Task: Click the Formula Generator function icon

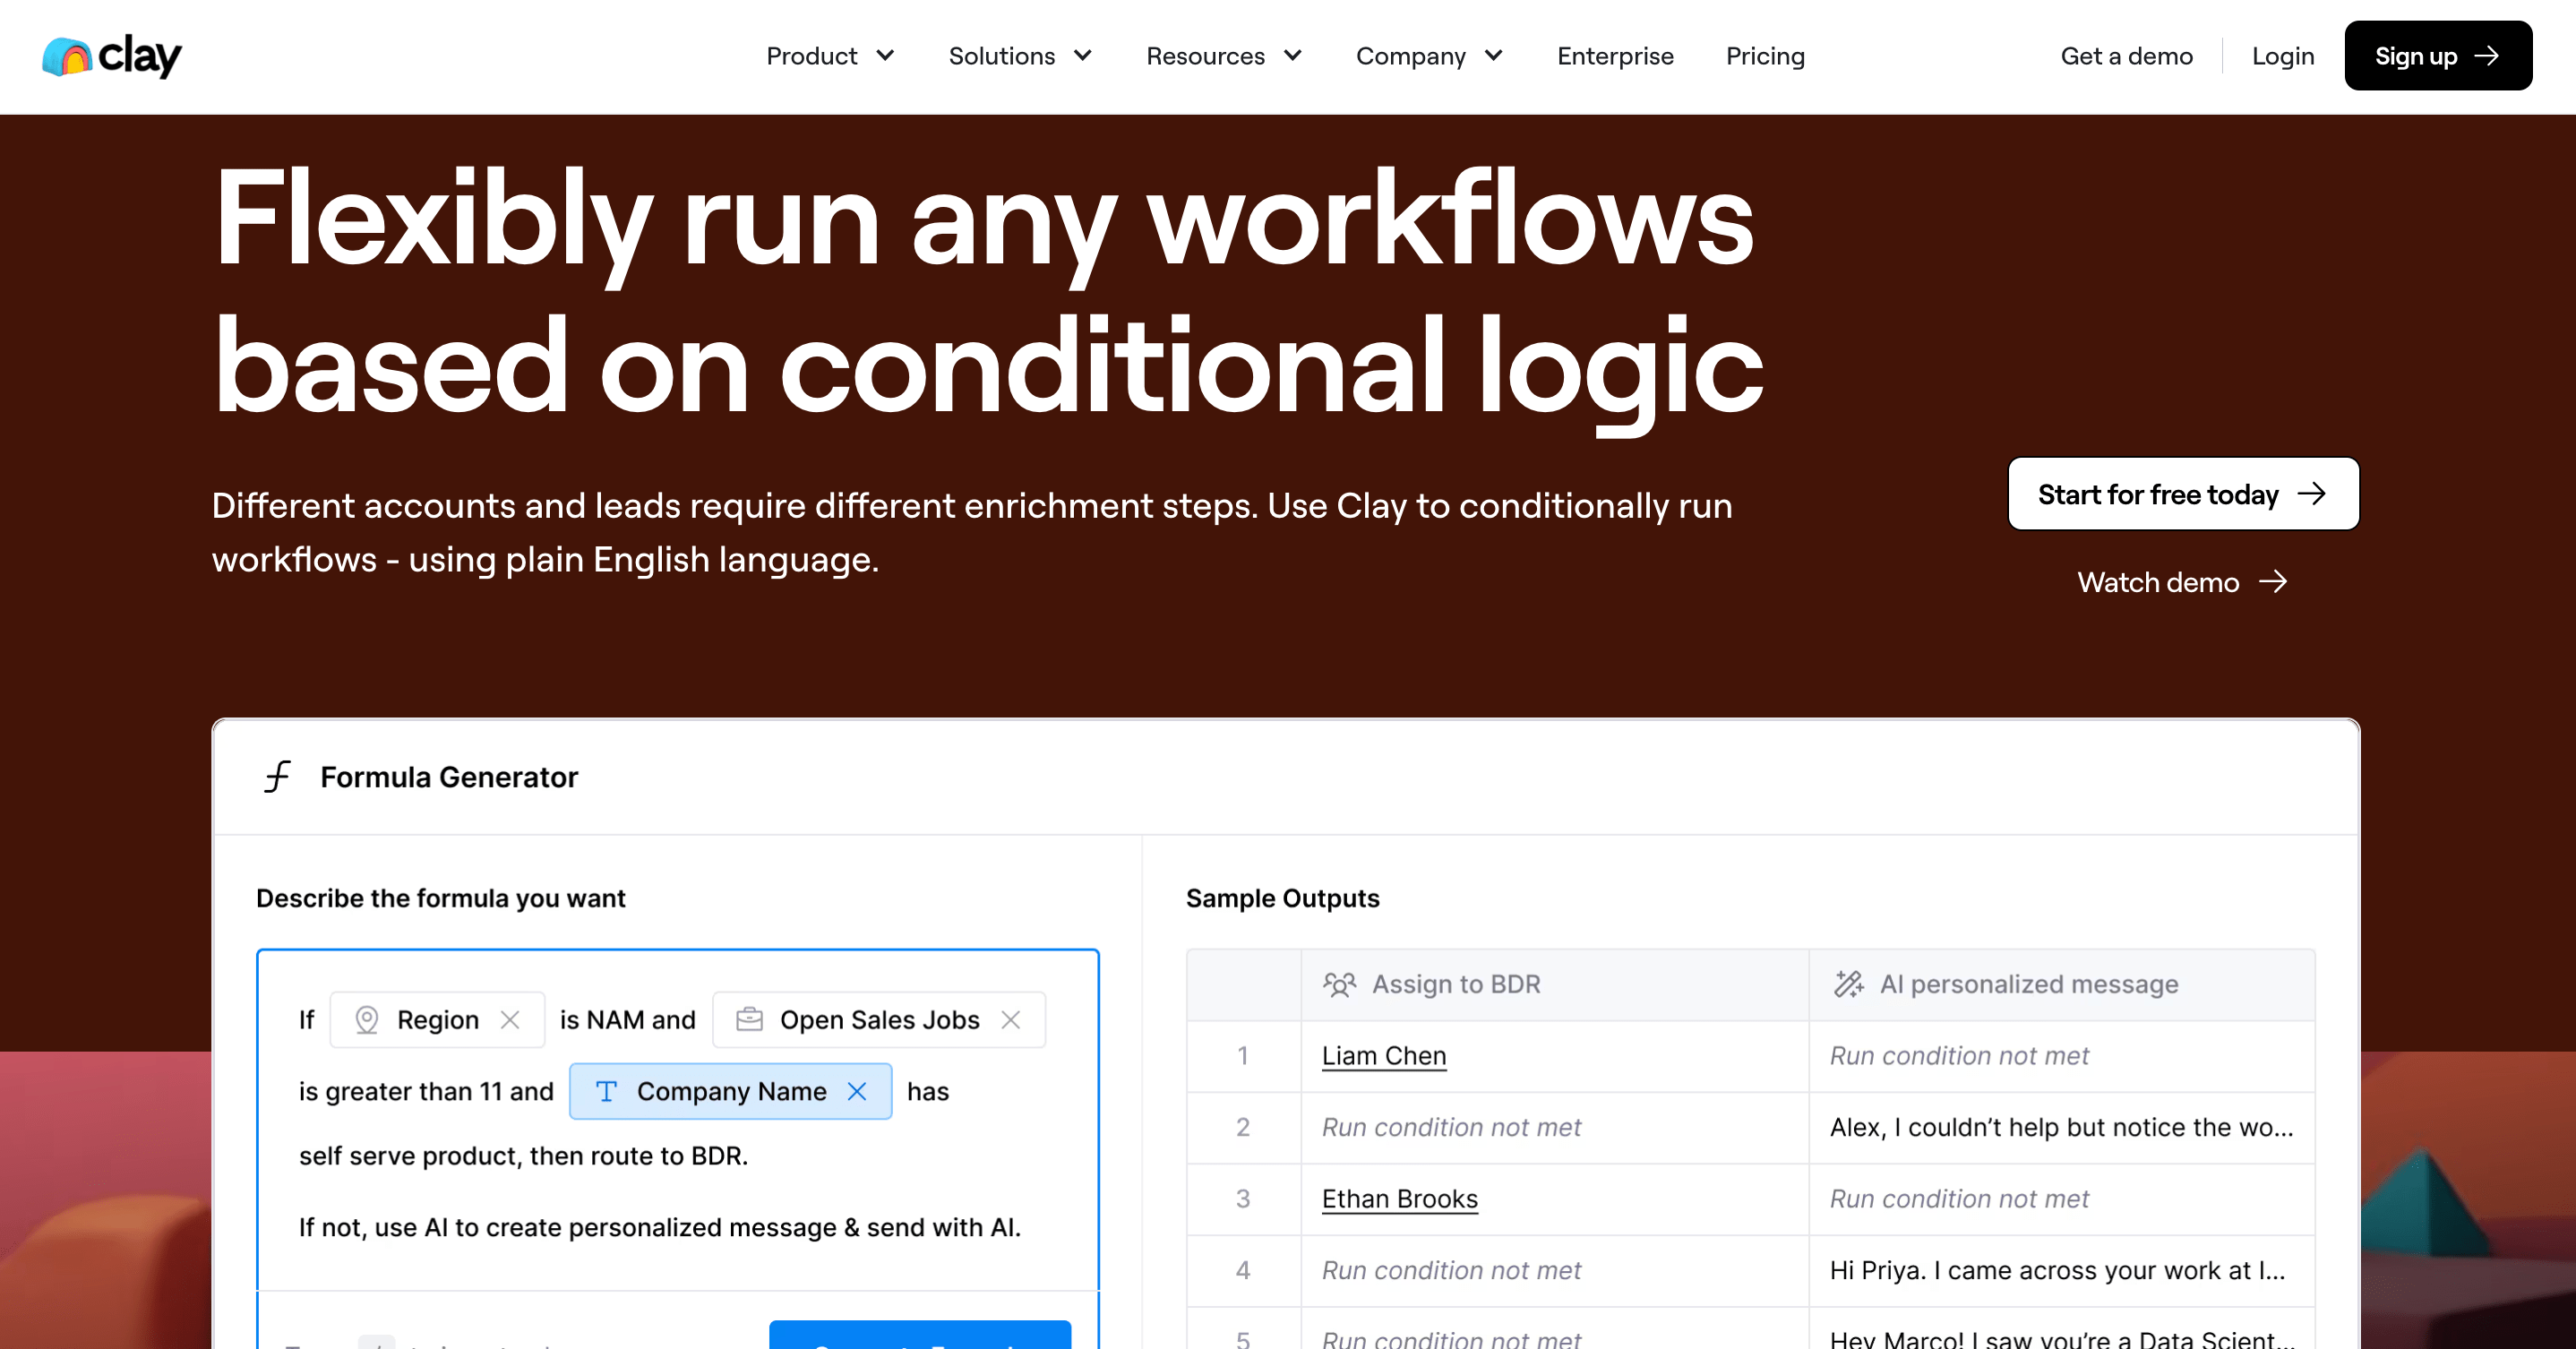Action: 278,777
